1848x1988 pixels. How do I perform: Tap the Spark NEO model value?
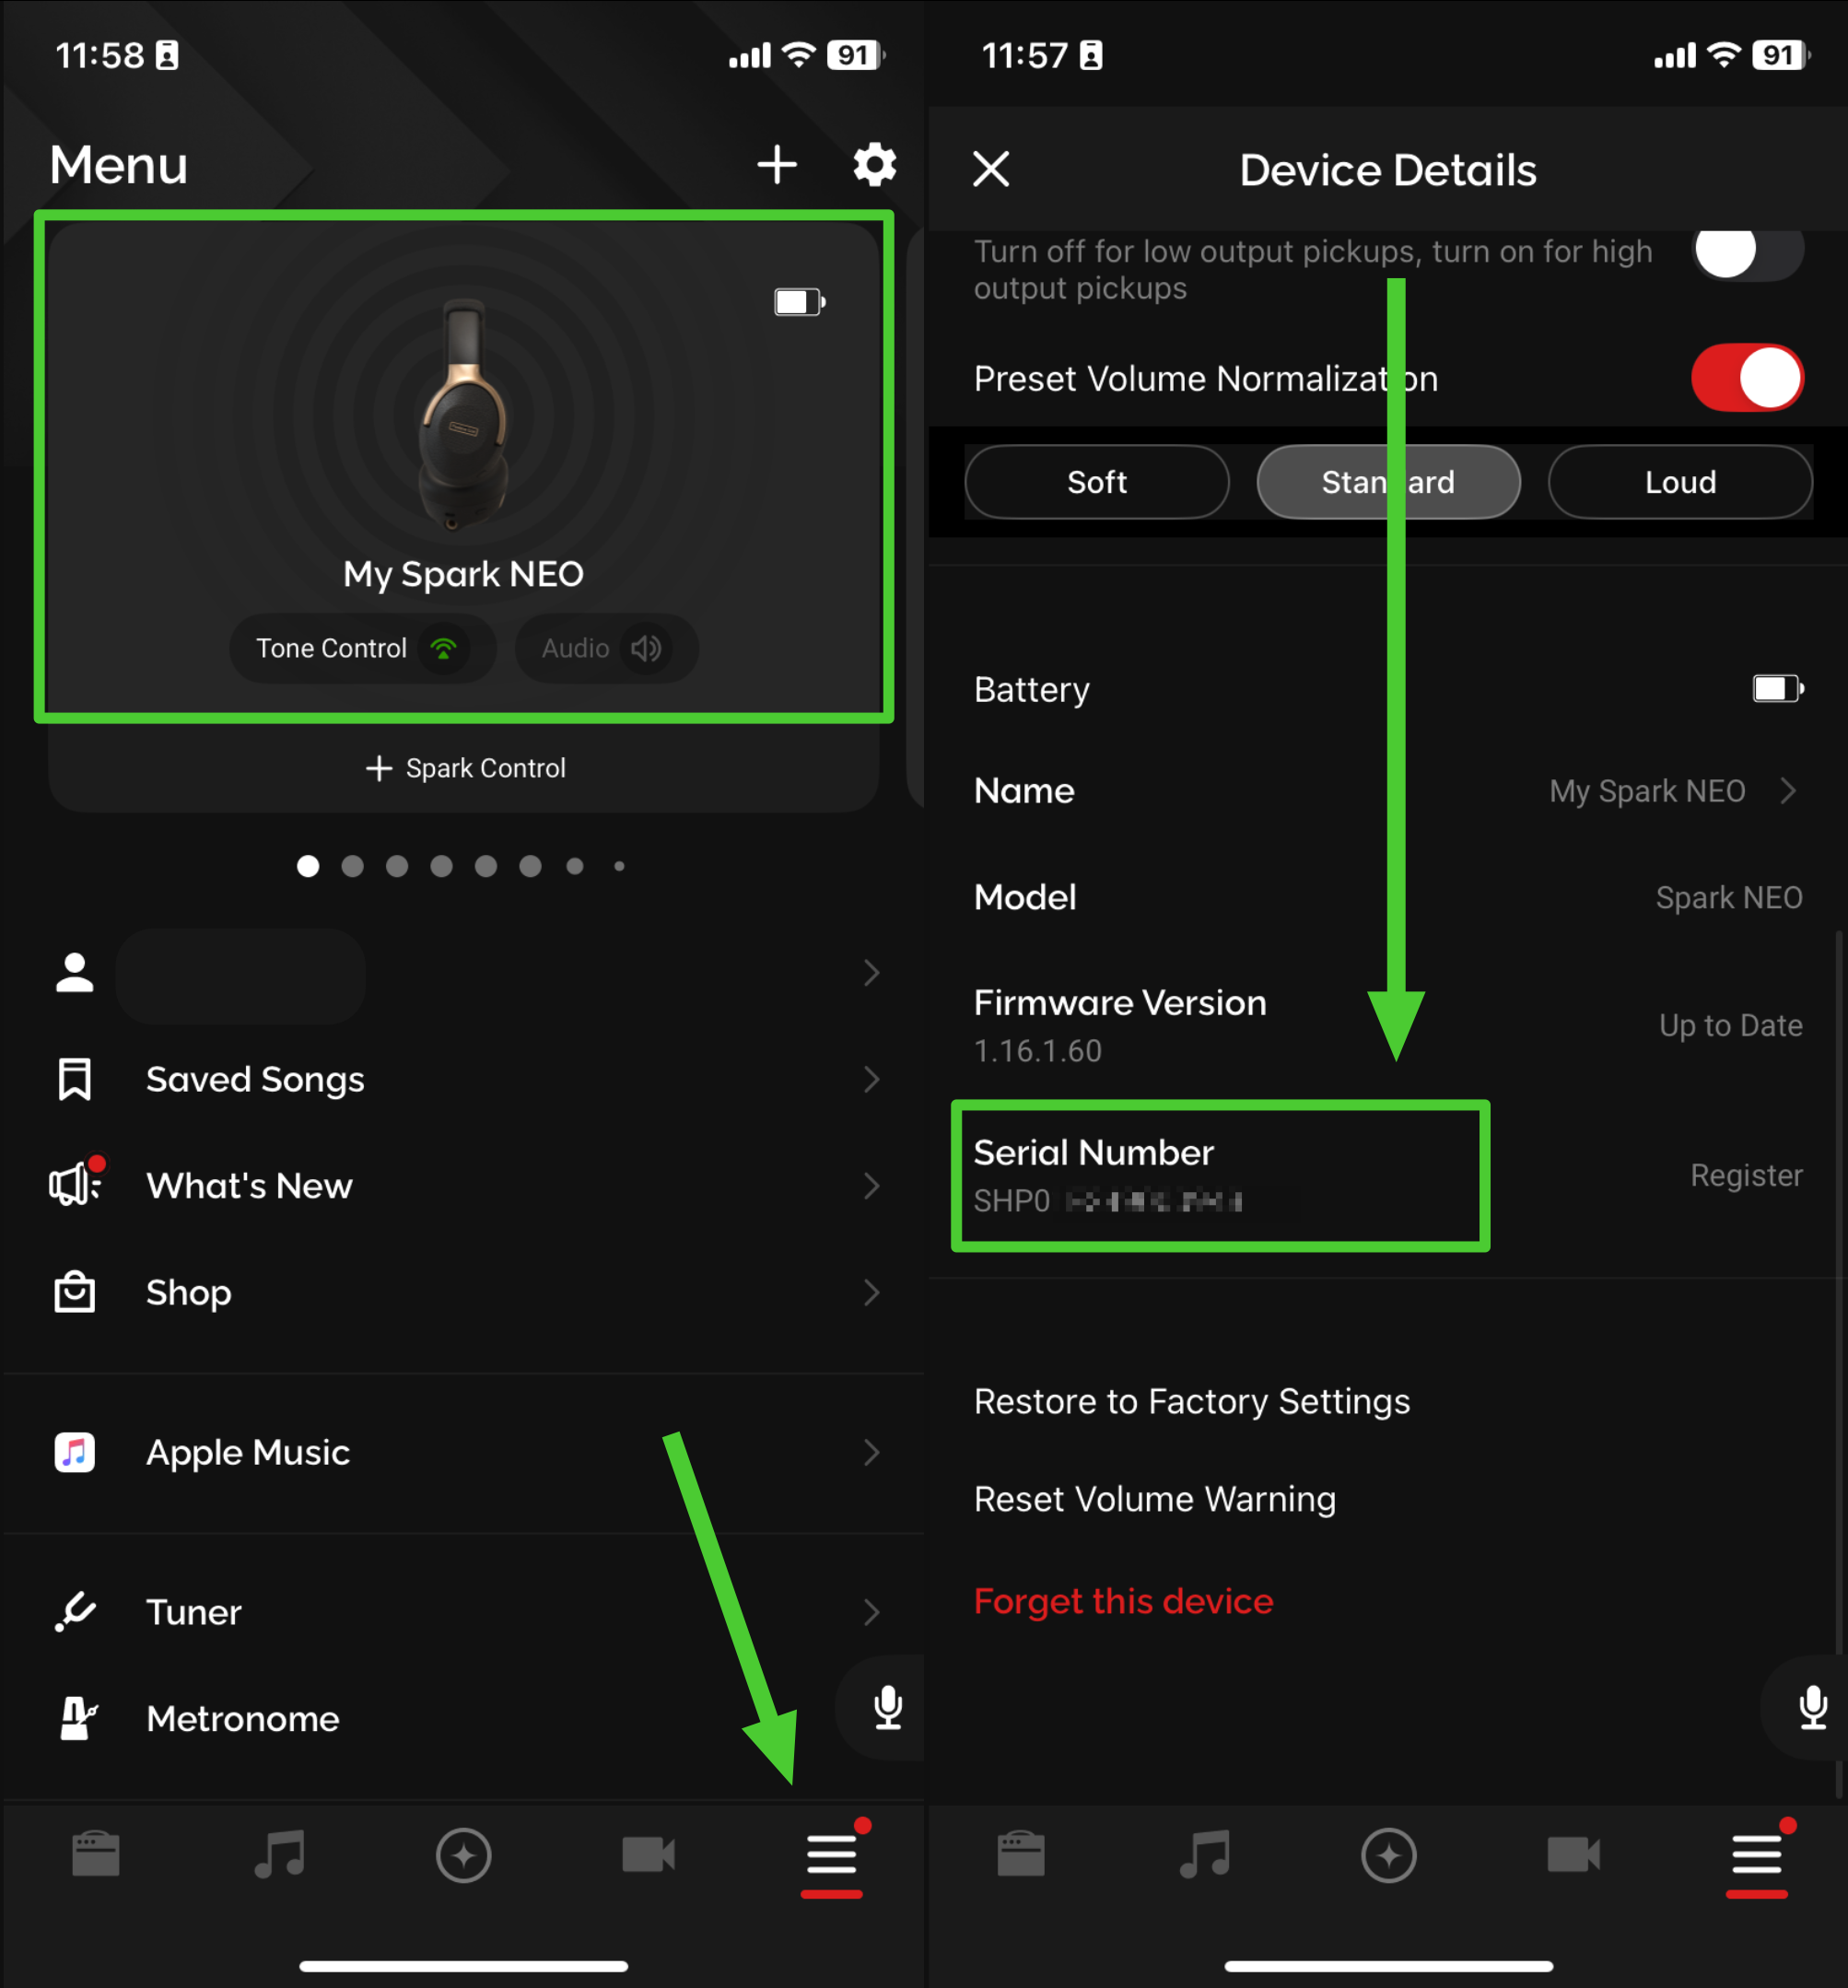click(x=1729, y=897)
